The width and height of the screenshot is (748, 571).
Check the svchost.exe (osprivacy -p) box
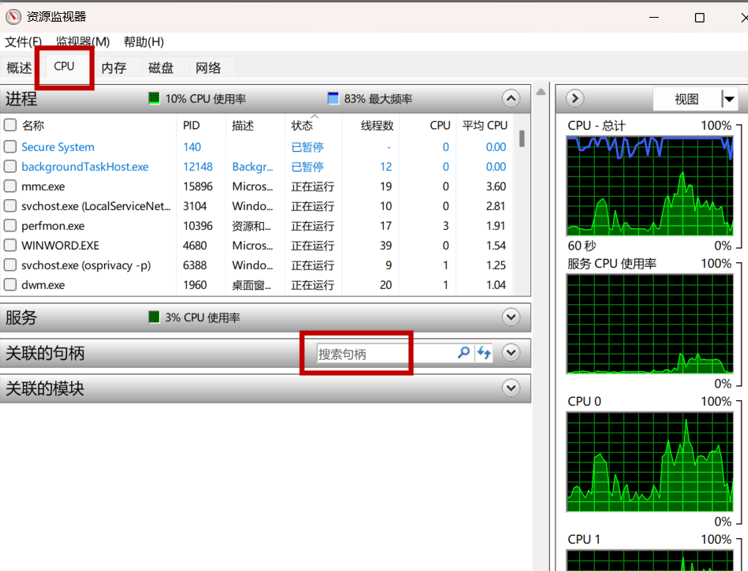(x=10, y=265)
